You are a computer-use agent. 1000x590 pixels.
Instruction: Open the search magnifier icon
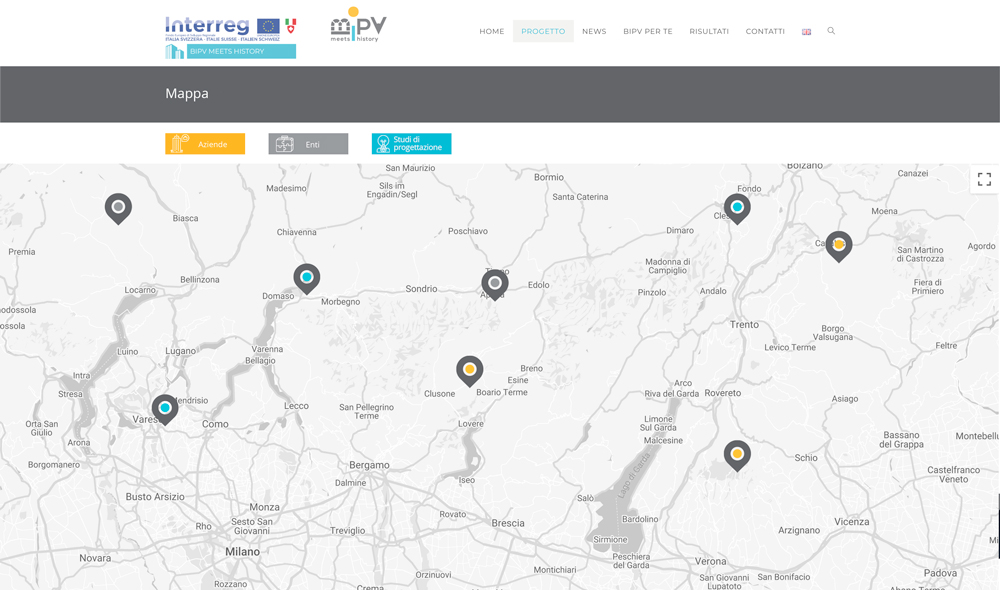point(831,31)
